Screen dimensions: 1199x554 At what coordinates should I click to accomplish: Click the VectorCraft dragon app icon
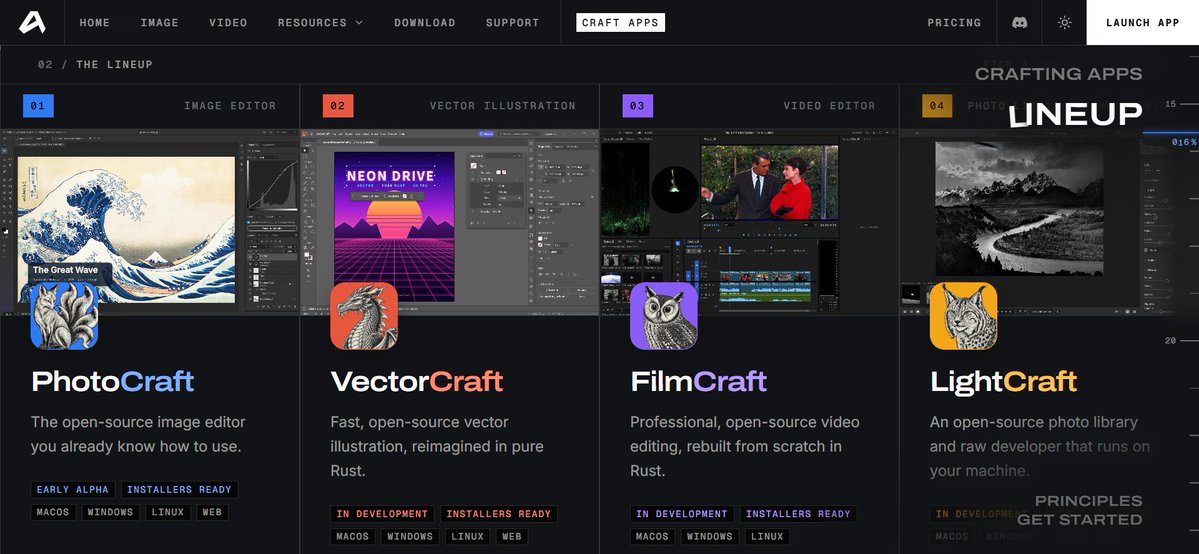tap(364, 316)
